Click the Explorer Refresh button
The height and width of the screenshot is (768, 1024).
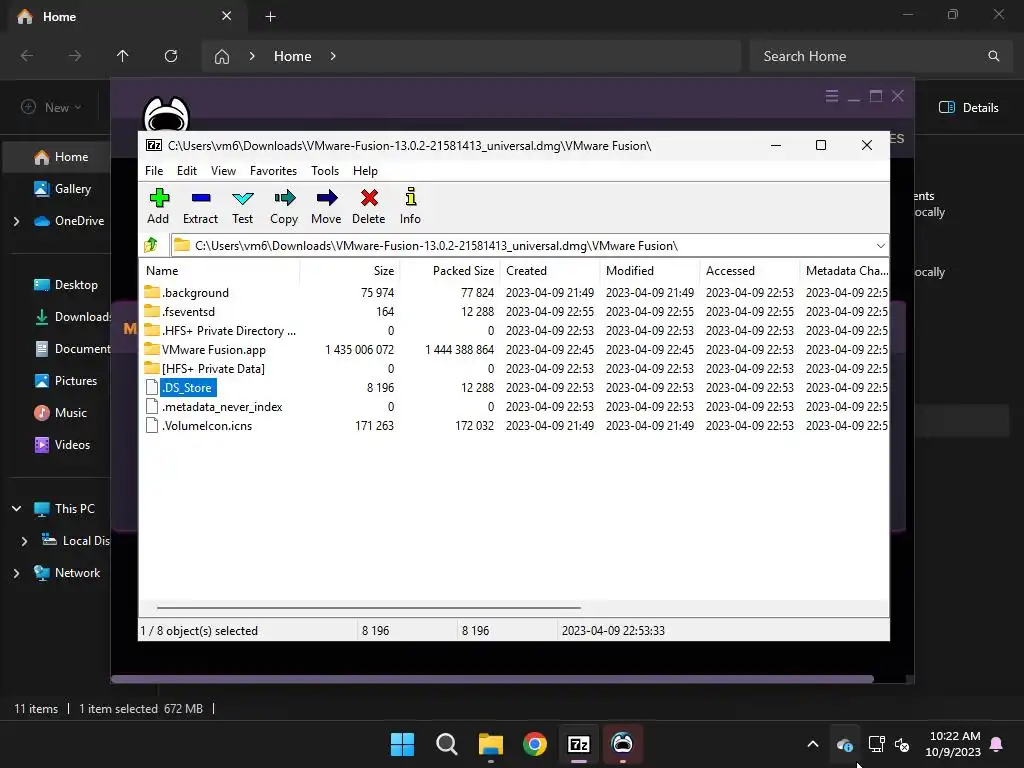pyautogui.click(x=170, y=56)
